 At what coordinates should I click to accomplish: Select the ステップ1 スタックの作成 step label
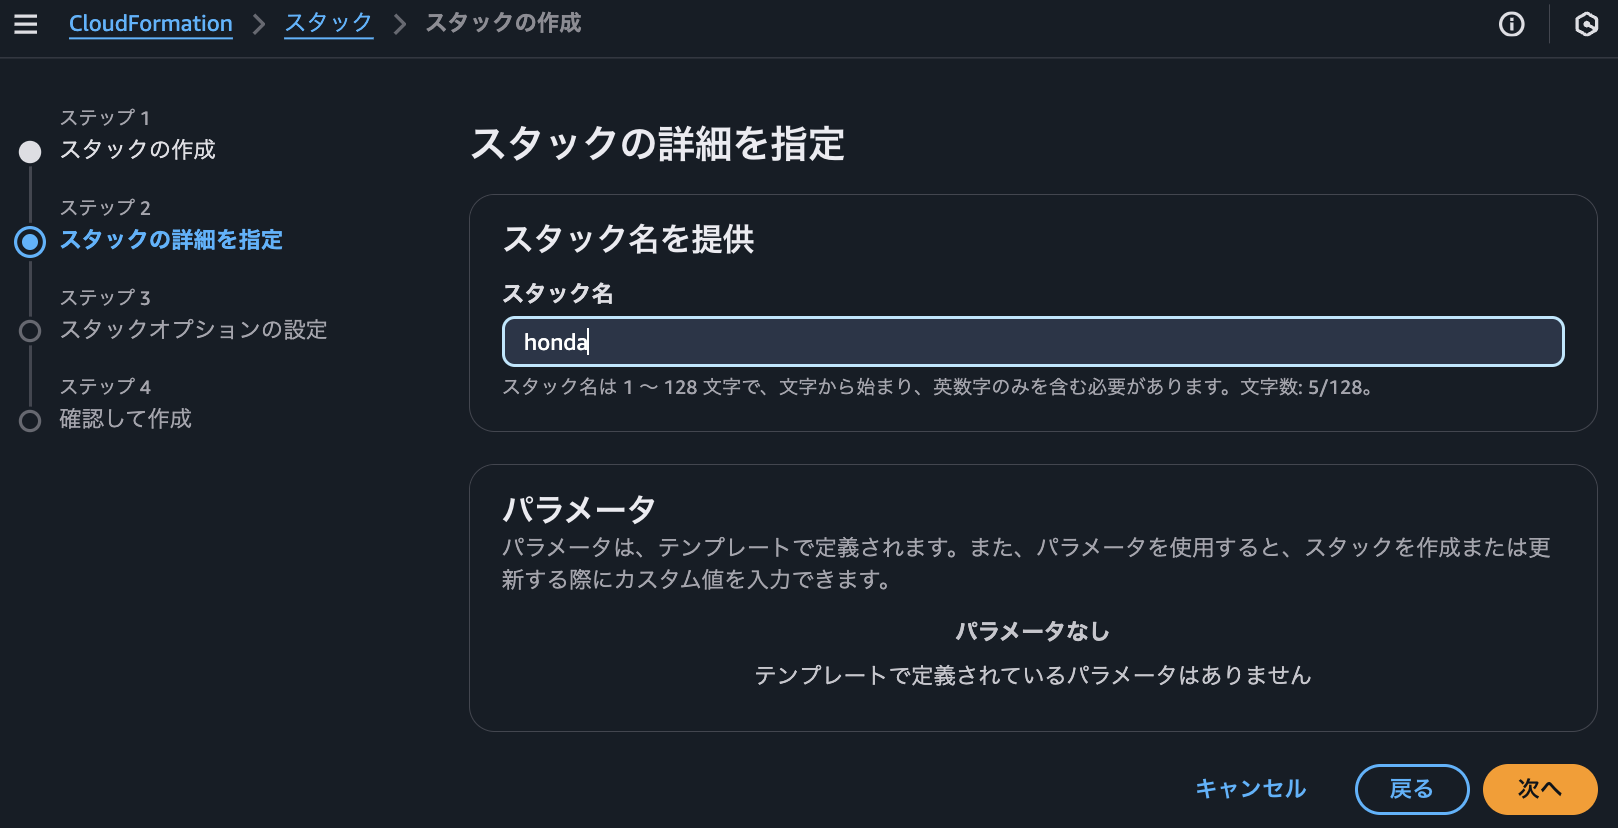pyautogui.click(x=138, y=149)
